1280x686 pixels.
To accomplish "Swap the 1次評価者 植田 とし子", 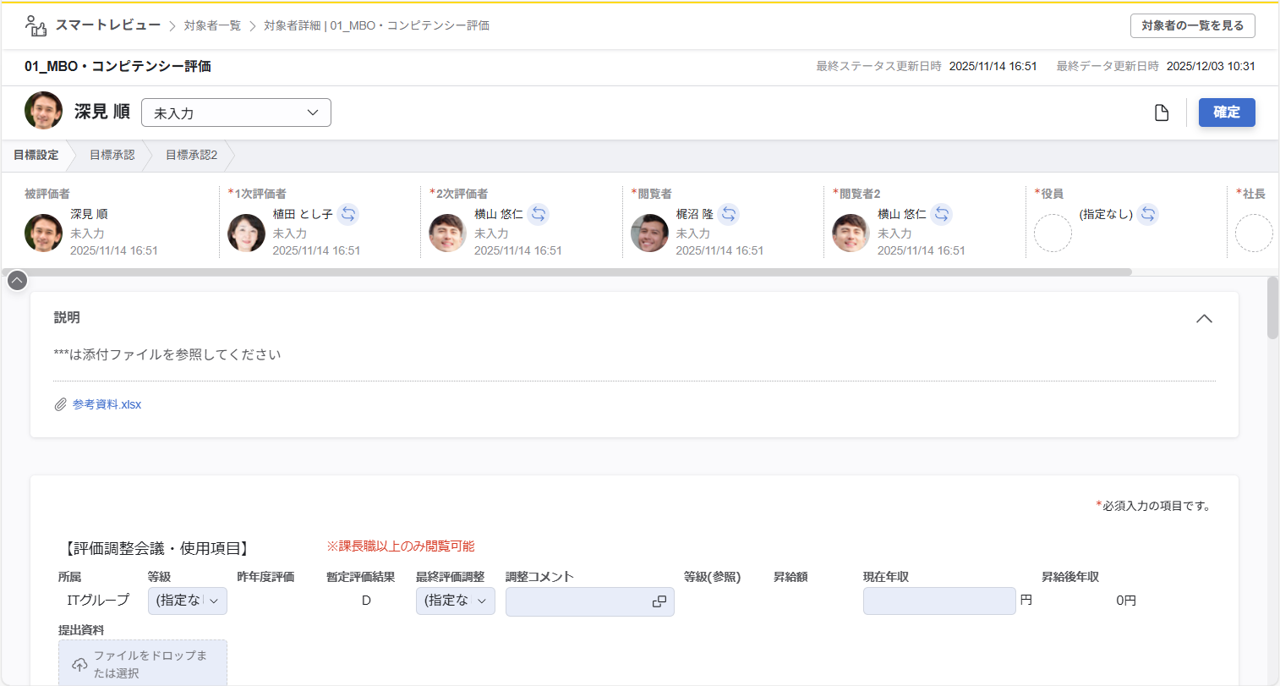I will 347,214.
